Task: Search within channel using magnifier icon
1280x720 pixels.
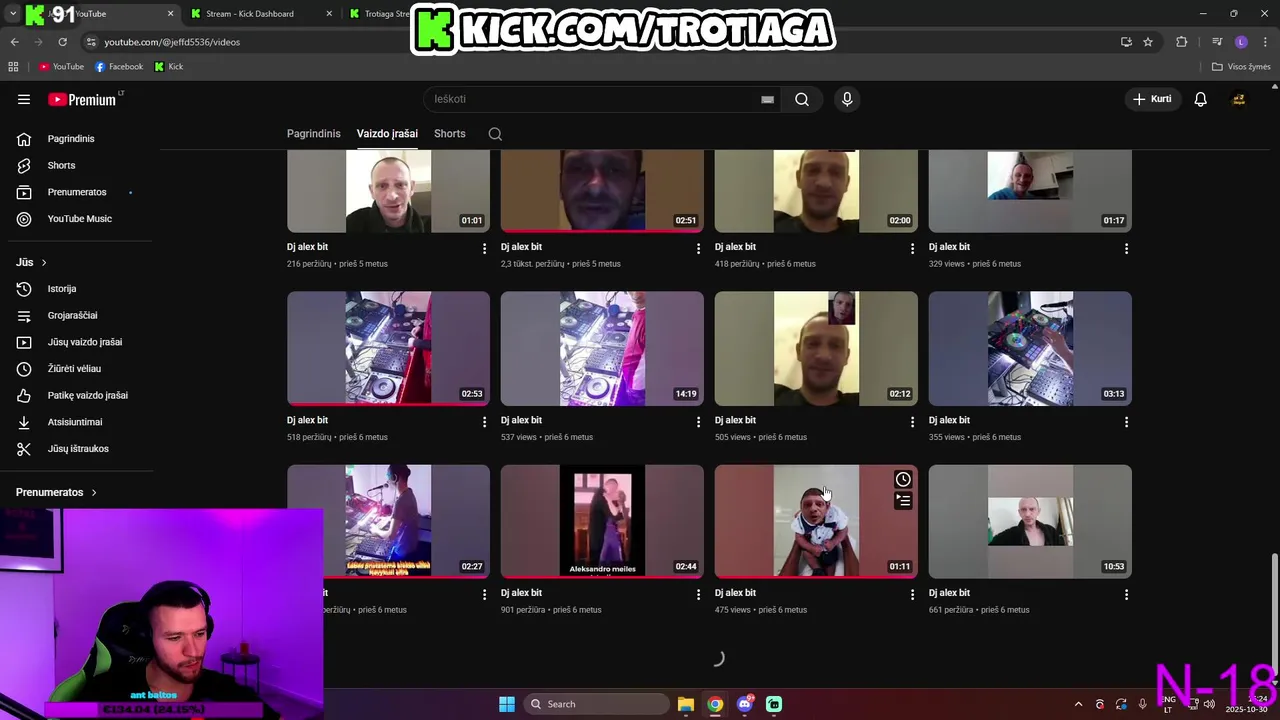Action: click(x=495, y=134)
